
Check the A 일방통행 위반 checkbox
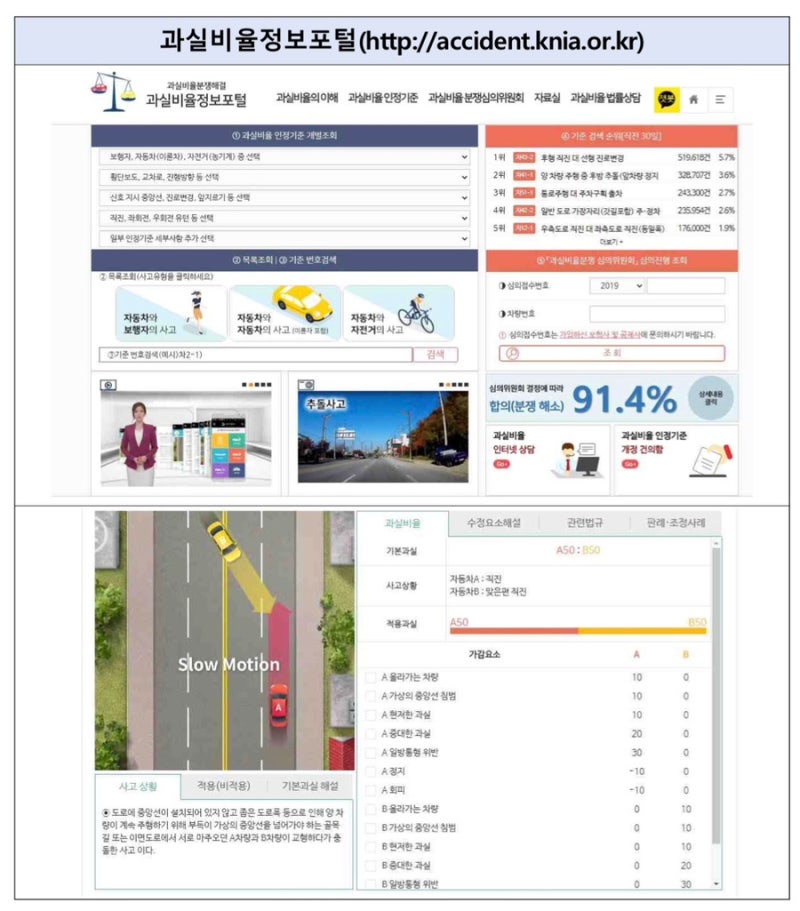(x=370, y=753)
